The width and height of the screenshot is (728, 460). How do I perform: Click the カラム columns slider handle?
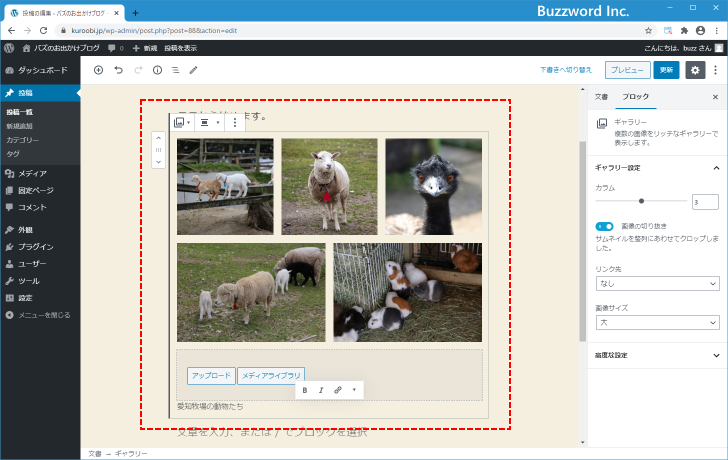[x=641, y=201]
